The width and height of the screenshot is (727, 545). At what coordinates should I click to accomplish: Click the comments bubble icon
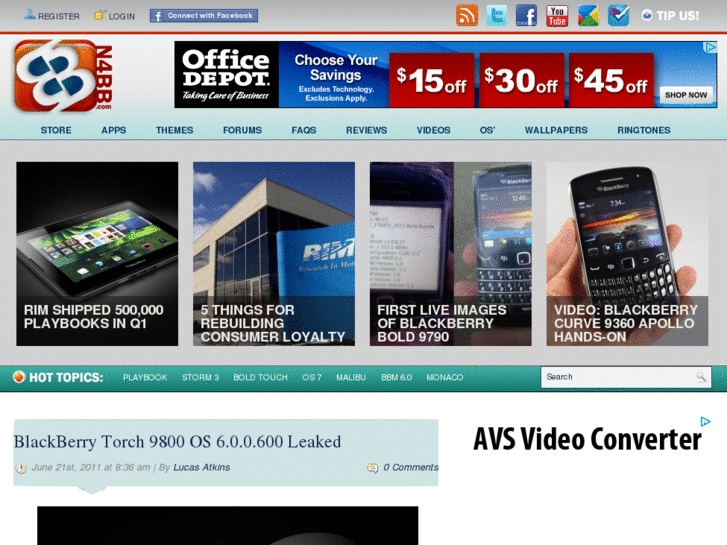(372, 468)
